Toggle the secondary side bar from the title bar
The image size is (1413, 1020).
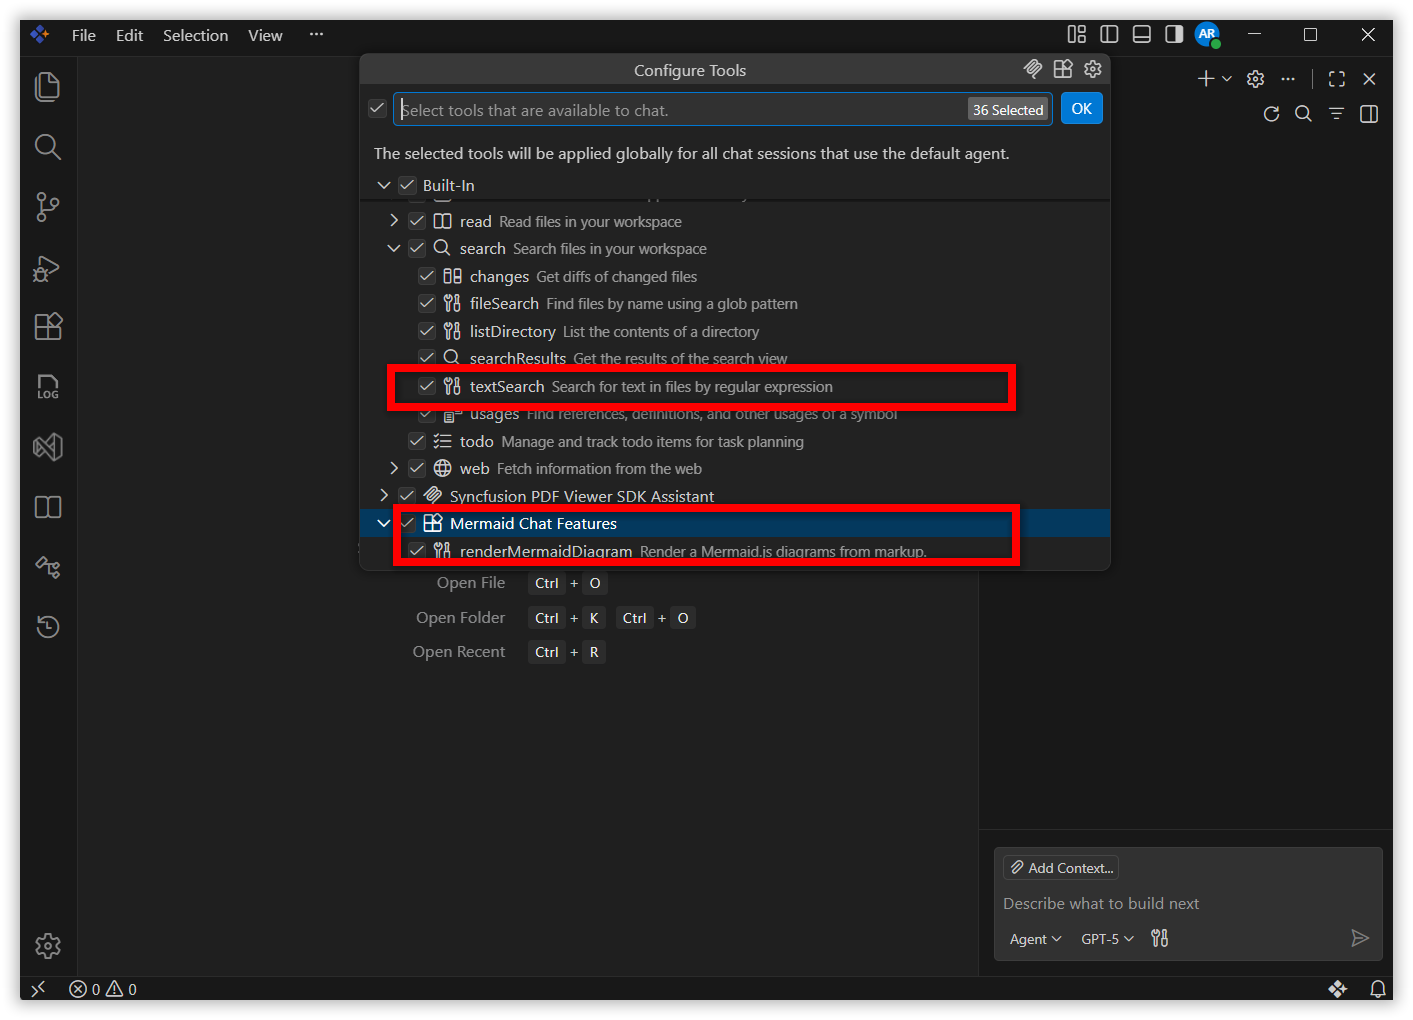coord(1174,35)
